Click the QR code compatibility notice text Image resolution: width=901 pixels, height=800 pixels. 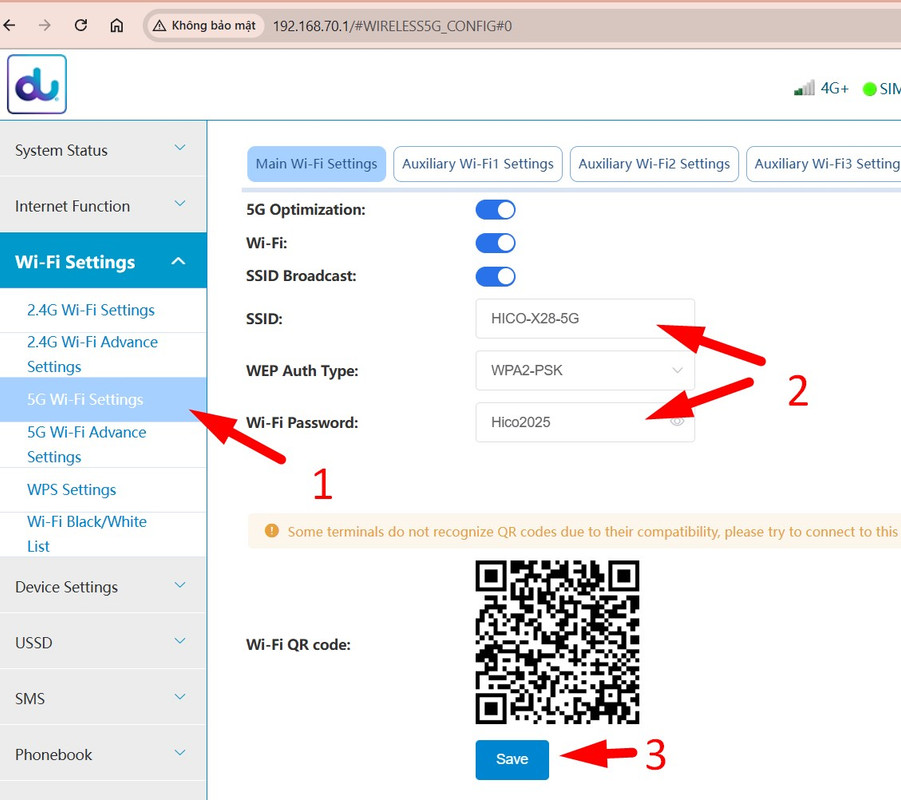tap(593, 532)
